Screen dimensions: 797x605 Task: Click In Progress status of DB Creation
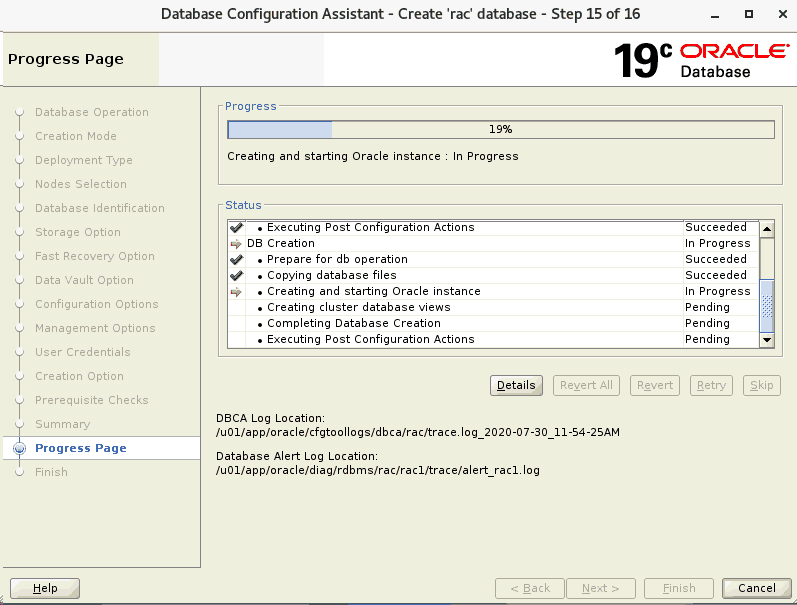point(717,243)
